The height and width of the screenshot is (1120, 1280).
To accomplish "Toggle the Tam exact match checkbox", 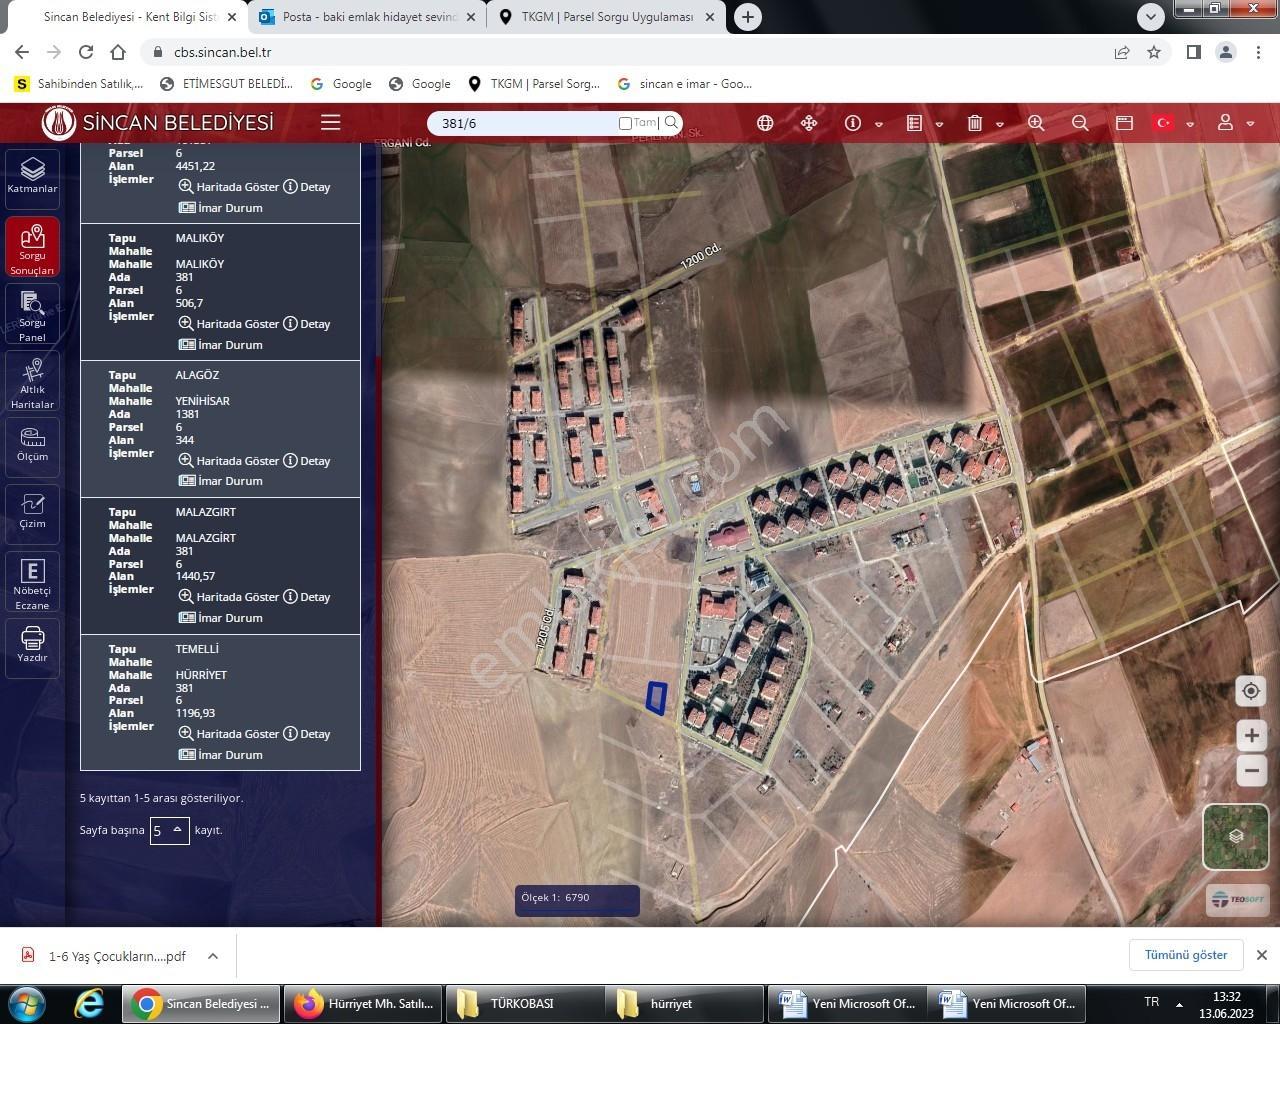I will pos(625,123).
